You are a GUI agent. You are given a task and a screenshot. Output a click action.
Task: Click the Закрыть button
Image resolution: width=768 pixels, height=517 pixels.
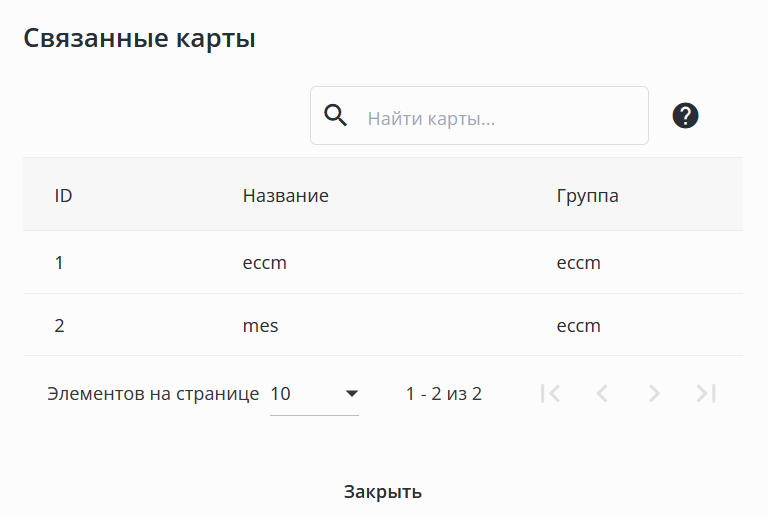pyautogui.click(x=383, y=492)
